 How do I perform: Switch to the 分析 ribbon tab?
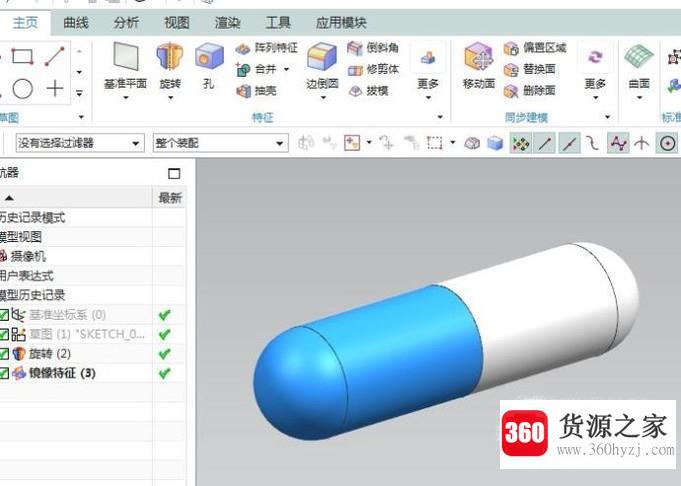(126, 23)
